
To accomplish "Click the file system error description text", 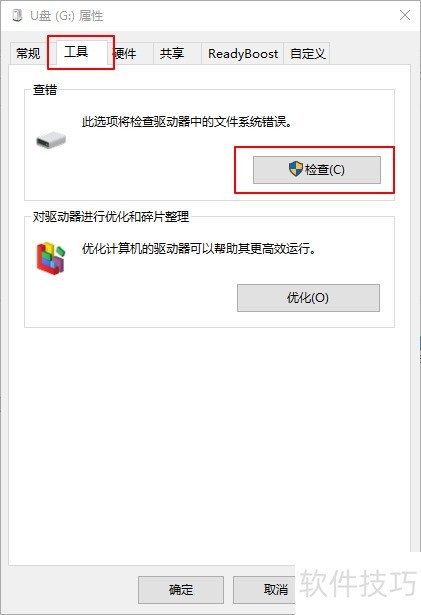I will pyautogui.click(x=188, y=122).
